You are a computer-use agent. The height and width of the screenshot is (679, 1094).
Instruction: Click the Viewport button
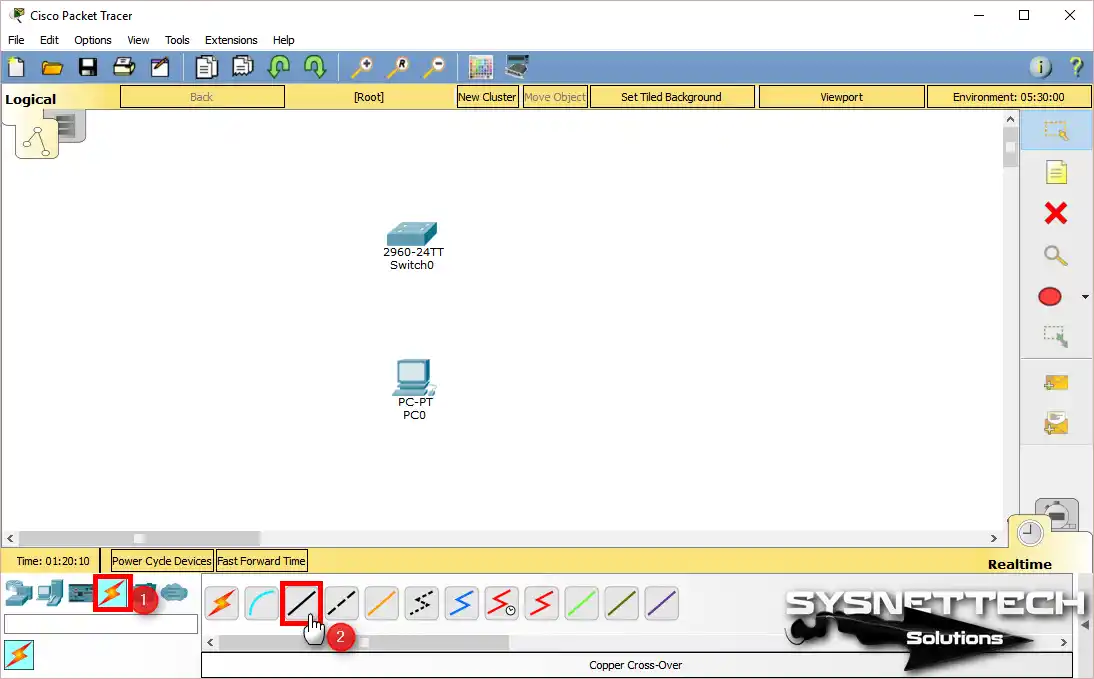841,97
